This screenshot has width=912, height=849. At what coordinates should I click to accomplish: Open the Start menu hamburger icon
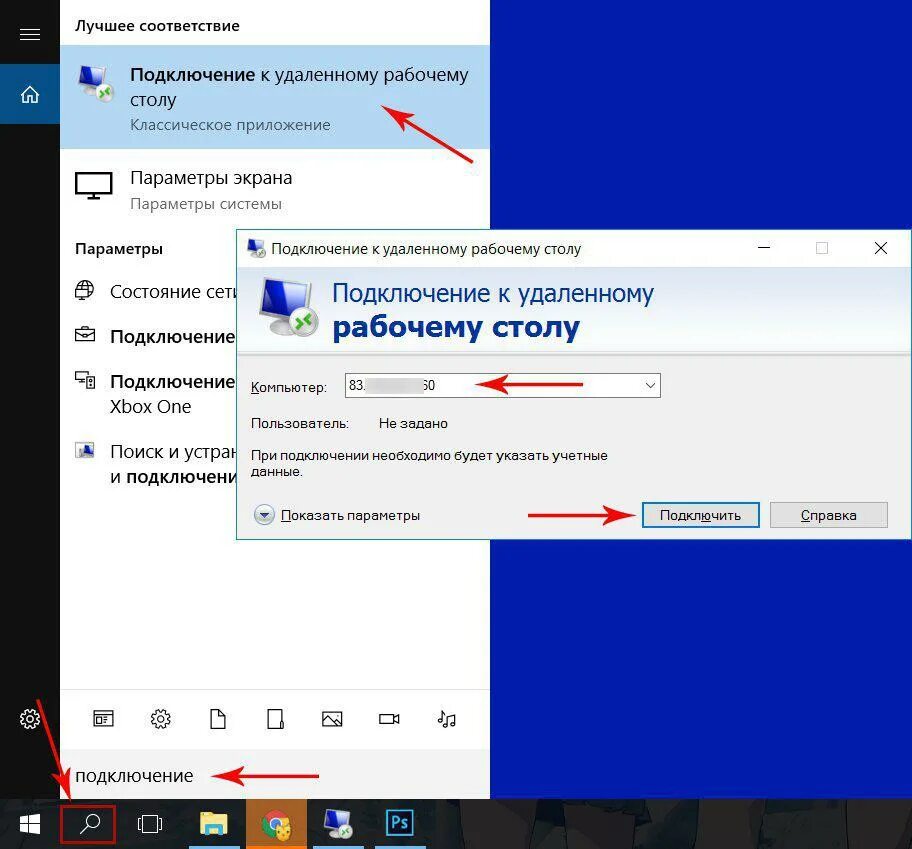[30, 35]
